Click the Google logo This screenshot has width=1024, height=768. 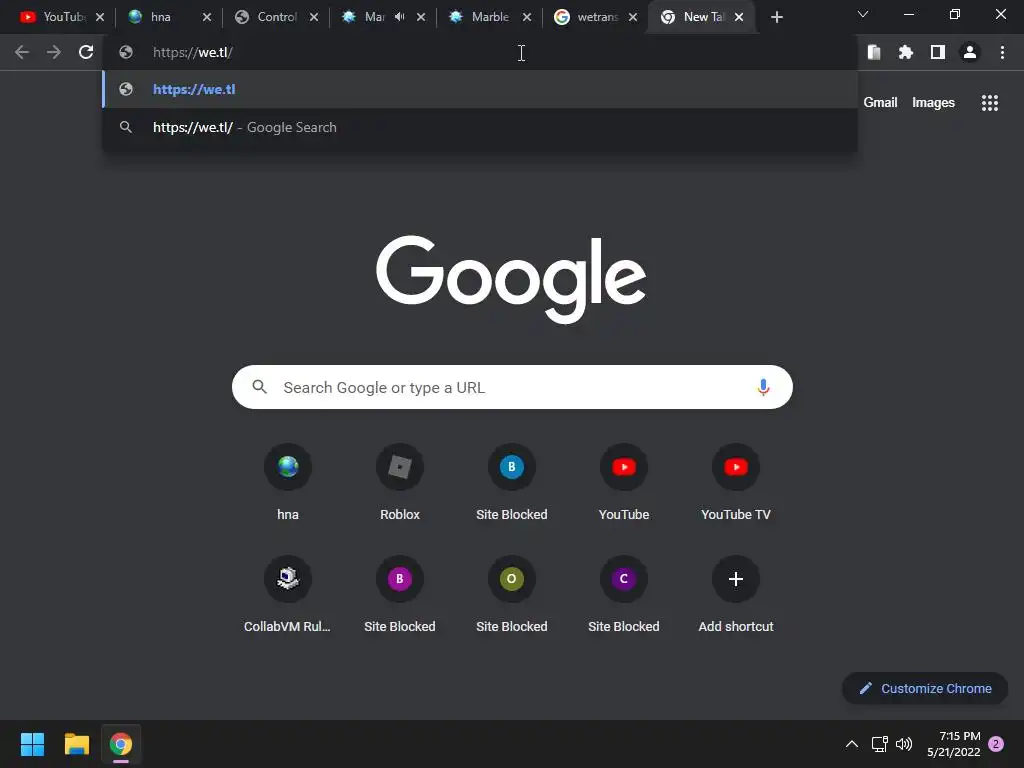tap(511, 279)
